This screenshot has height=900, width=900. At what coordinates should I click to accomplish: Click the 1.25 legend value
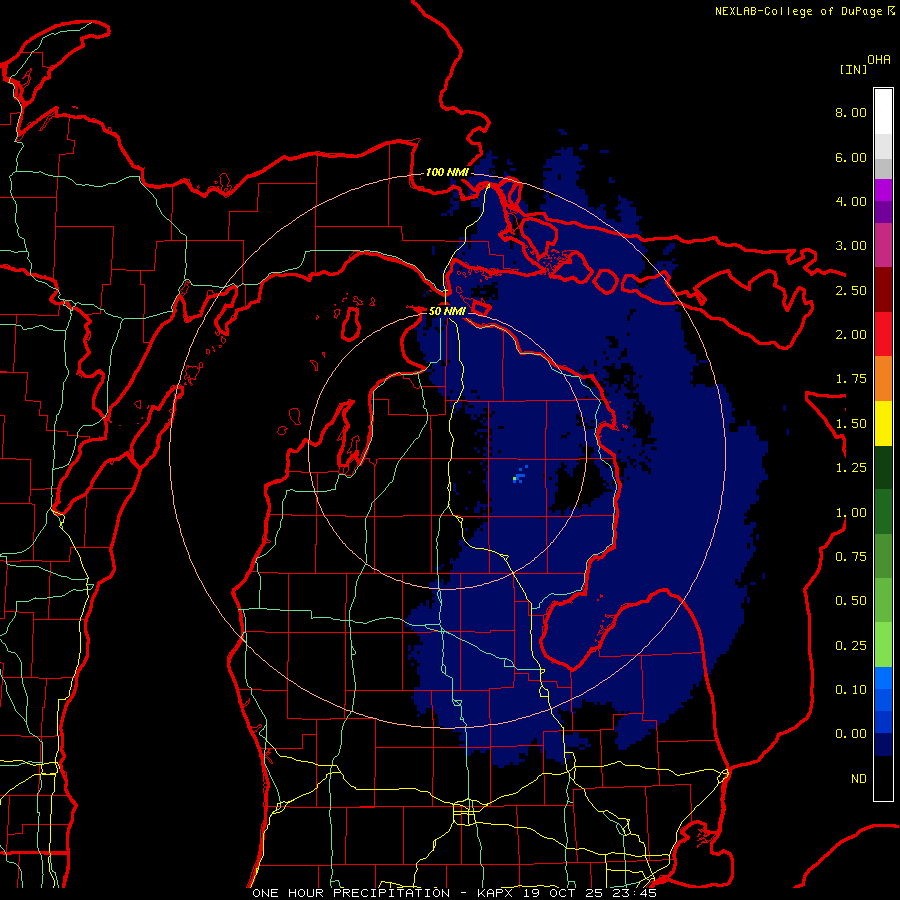(851, 468)
